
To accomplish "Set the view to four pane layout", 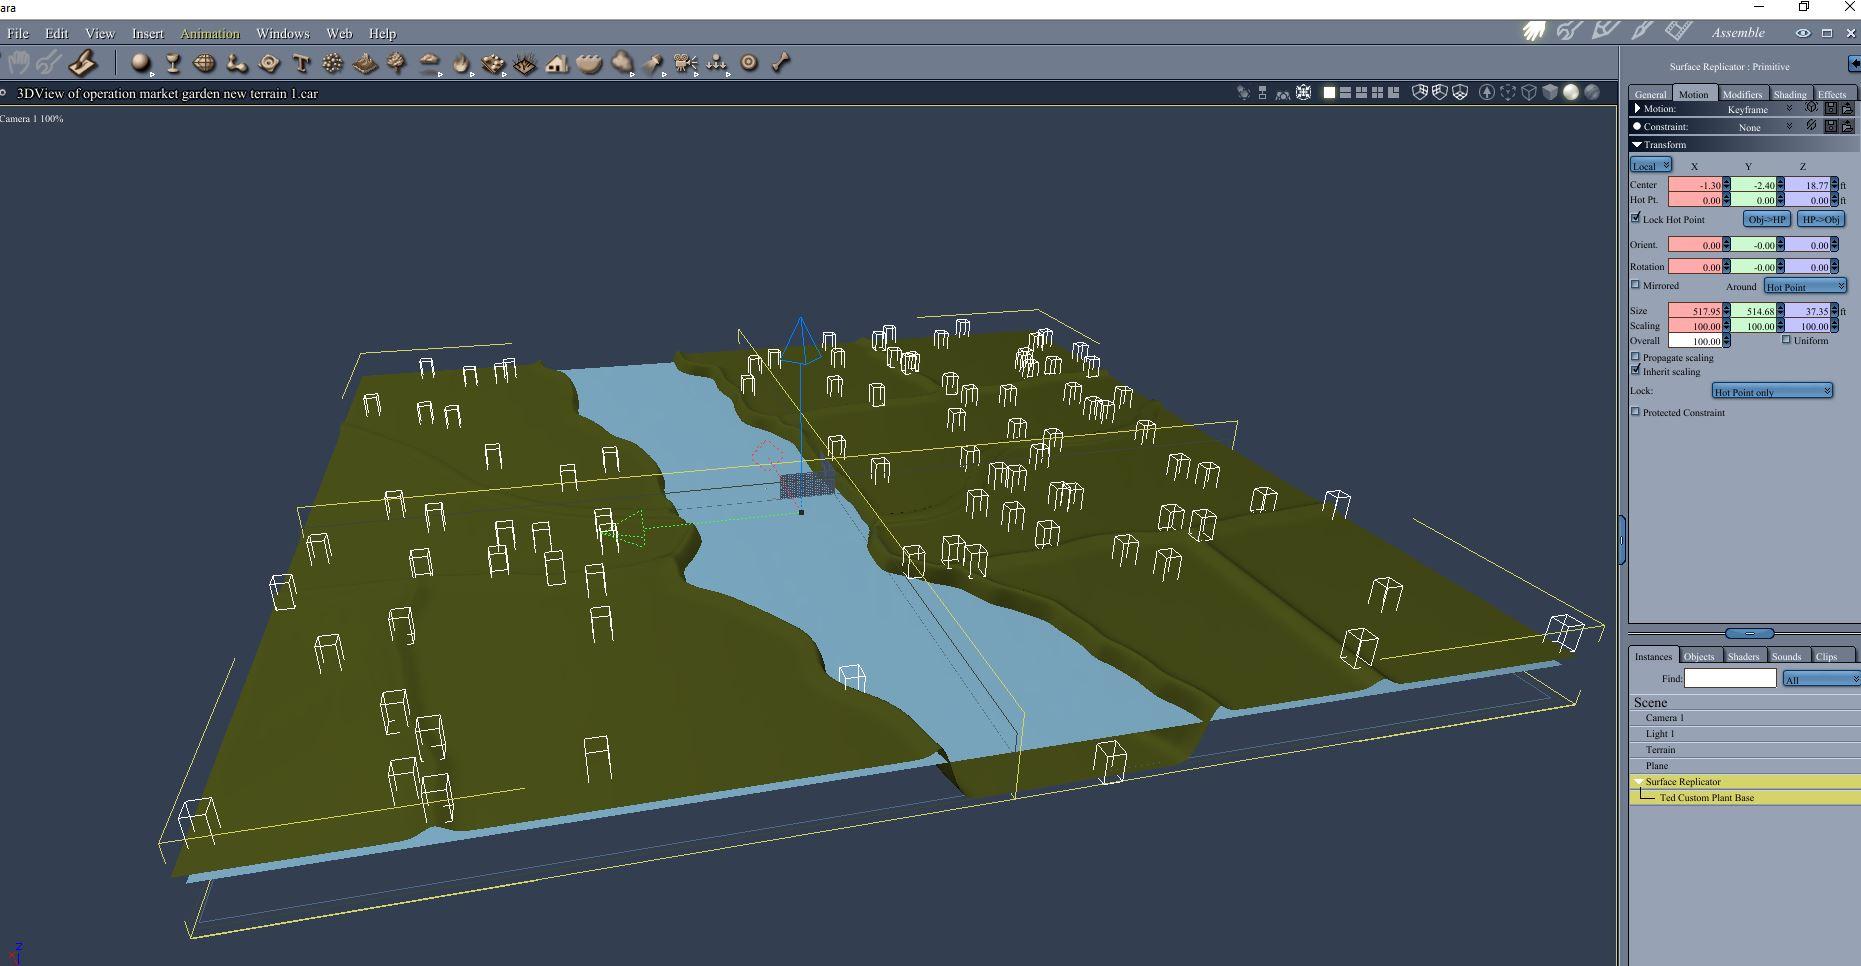I will pos(1377,93).
